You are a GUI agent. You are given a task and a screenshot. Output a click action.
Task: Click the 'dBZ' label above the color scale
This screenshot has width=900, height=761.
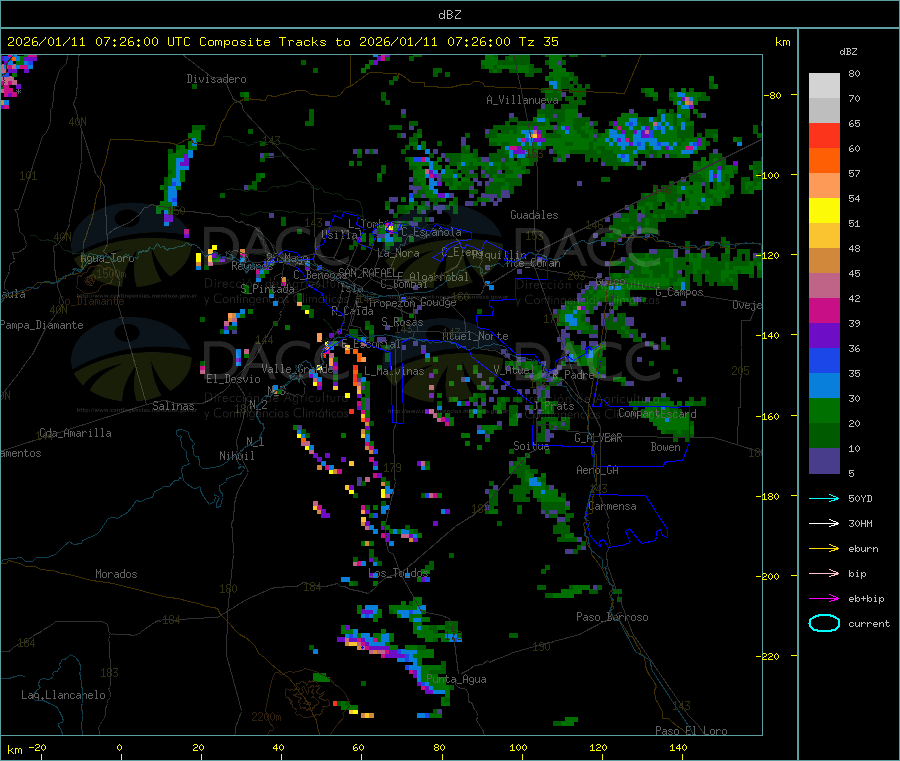[x=848, y=52]
